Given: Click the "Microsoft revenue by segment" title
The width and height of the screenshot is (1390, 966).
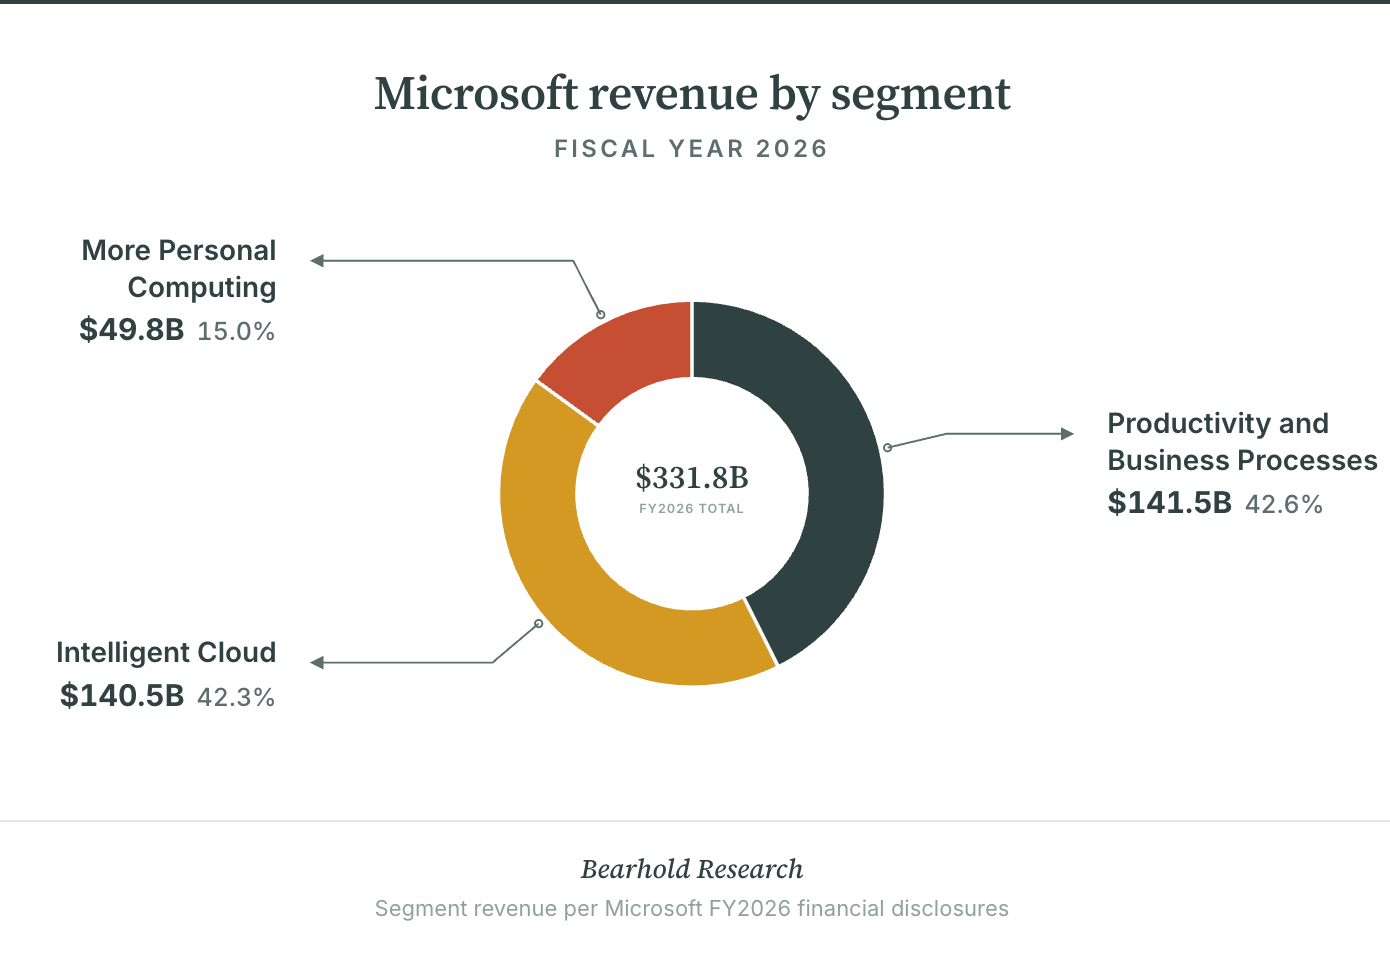Looking at the screenshot, I should coord(692,94).
